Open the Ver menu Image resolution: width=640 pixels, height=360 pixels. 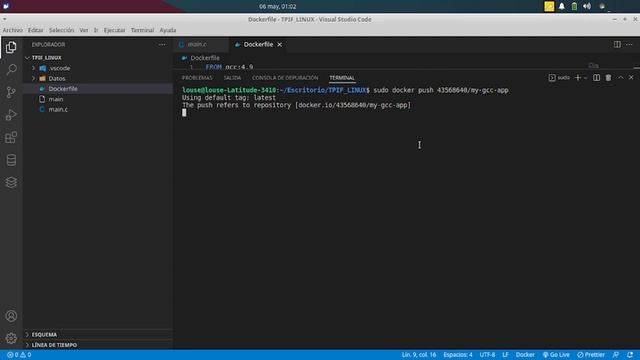coord(84,30)
